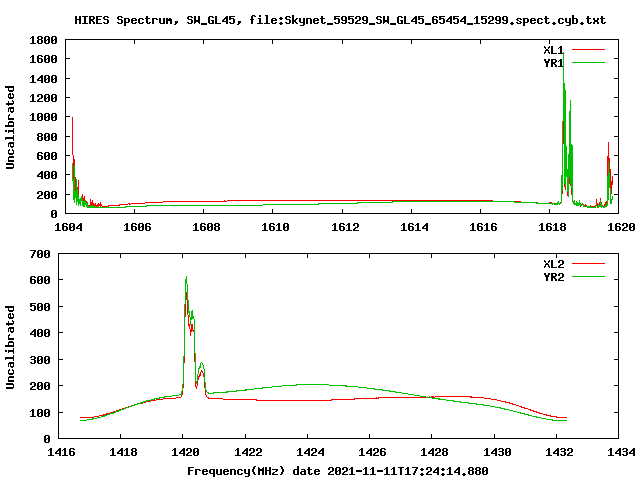Viewport: 640px width, 480px height.
Task: Click the 1428 x-axis tick label
Action: (x=434, y=452)
